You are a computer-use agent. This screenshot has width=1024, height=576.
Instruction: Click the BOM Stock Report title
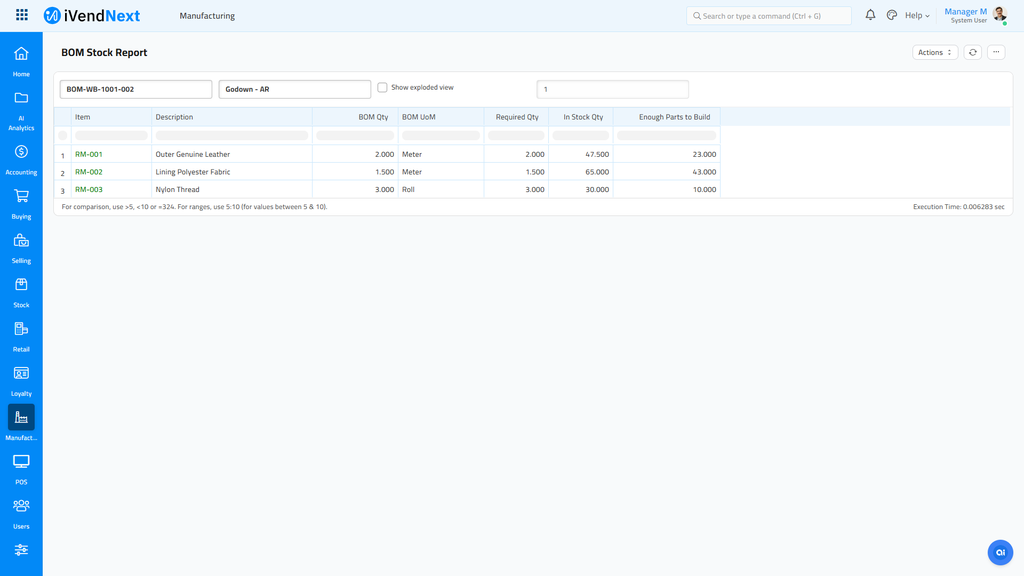point(104,52)
